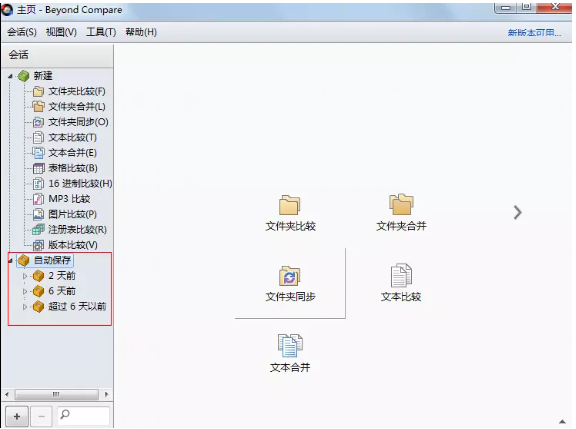Click the horizontal scrollbar thumb
576x429 pixels.
[x=56, y=394]
